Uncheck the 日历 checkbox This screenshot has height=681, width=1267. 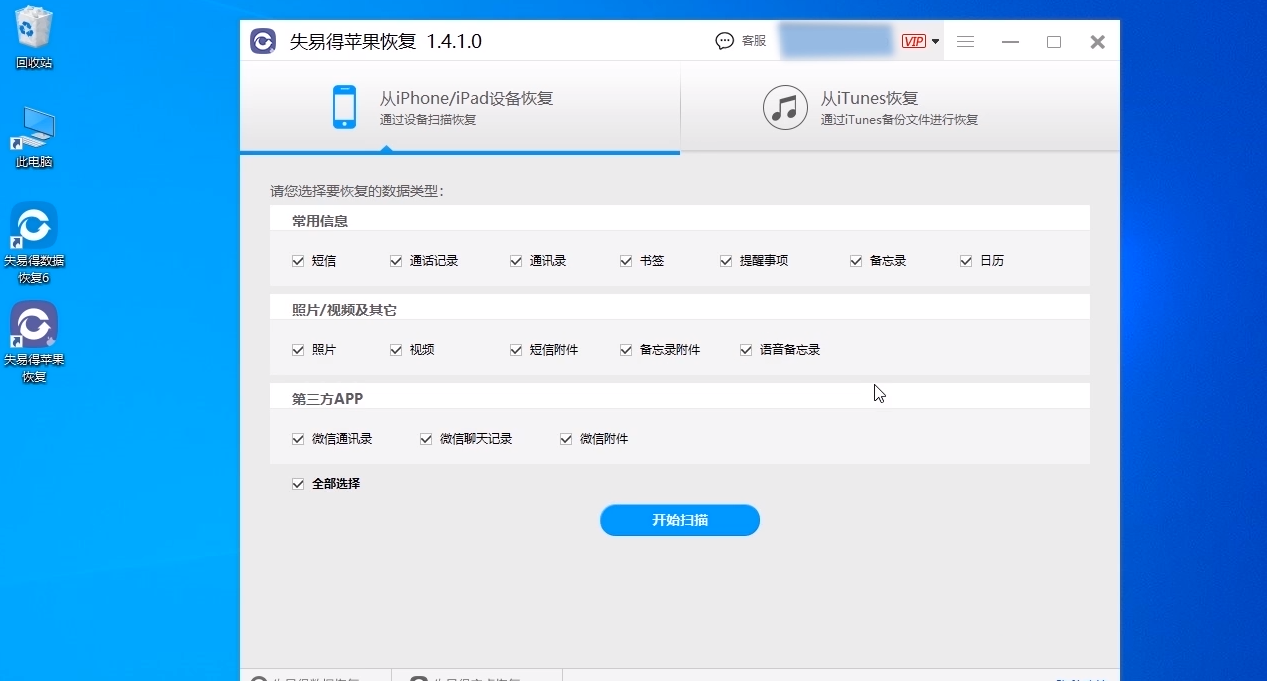coord(966,261)
